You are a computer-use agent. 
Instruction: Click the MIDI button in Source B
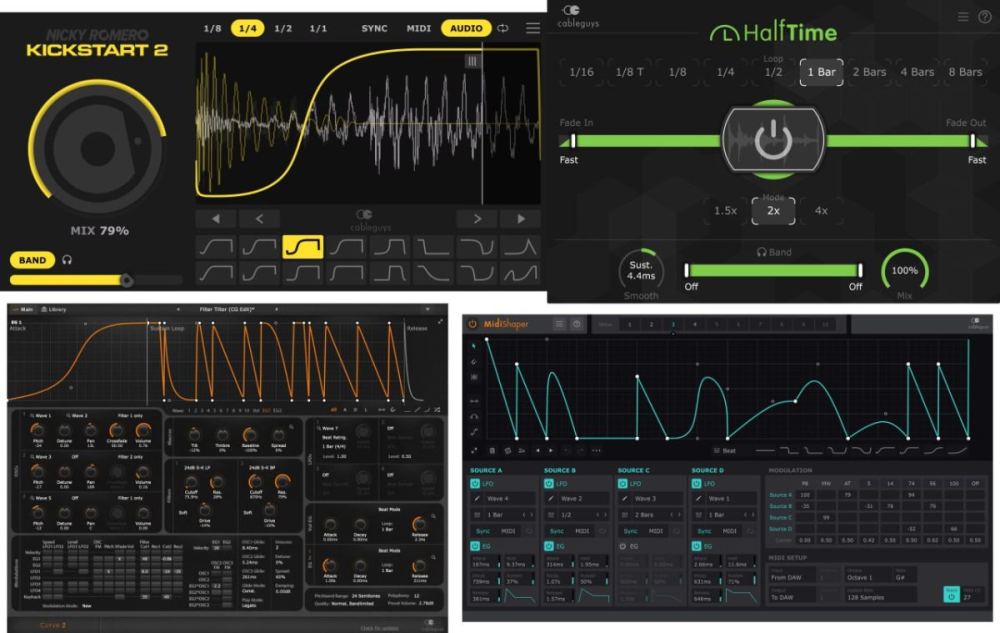582,530
